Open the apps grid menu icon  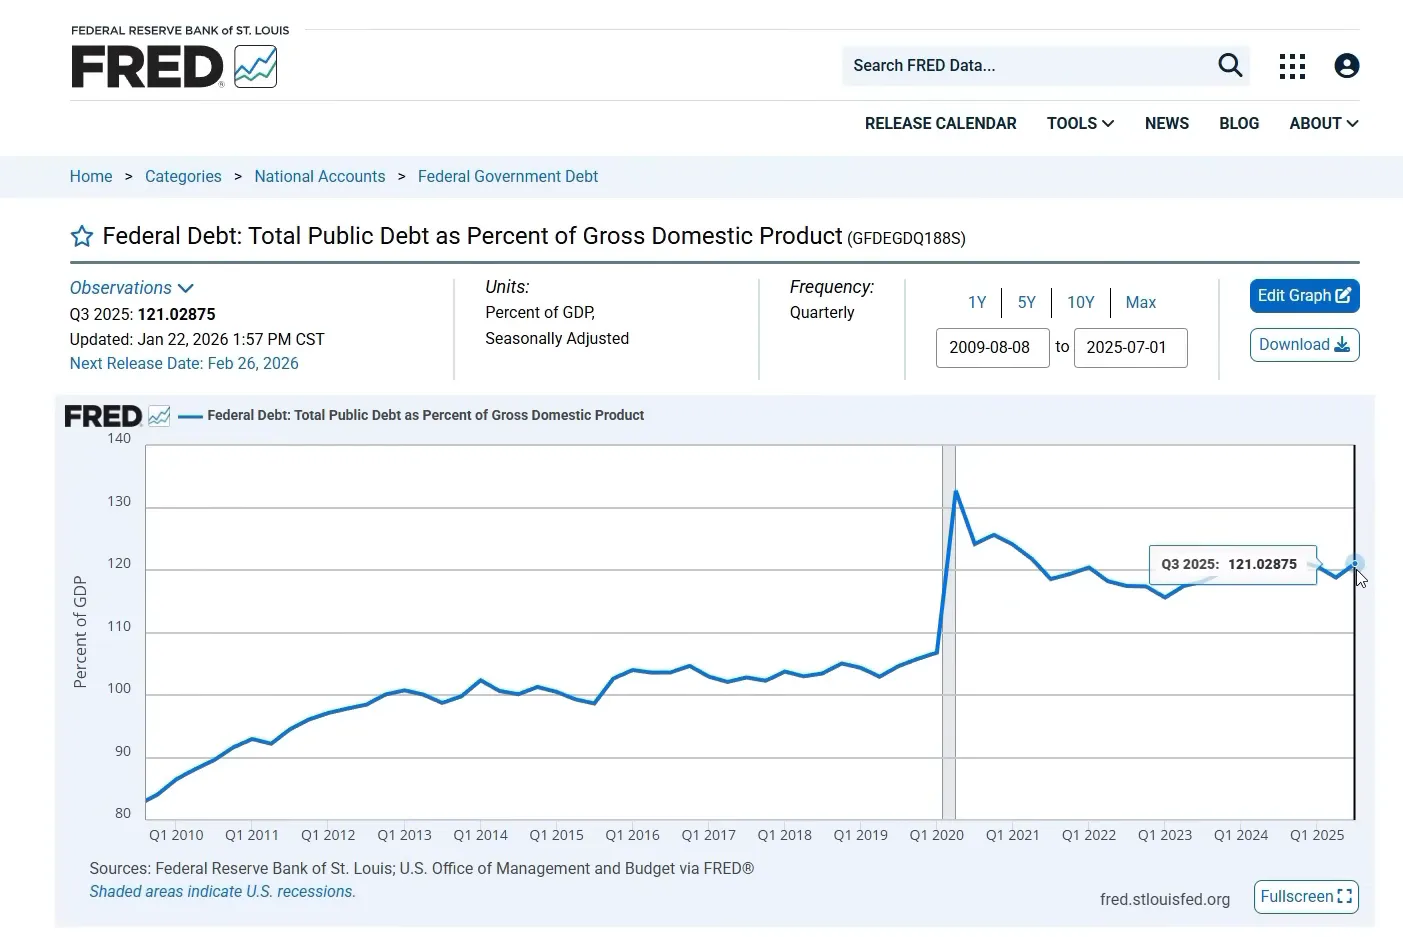pyautogui.click(x=1292, y=66)
